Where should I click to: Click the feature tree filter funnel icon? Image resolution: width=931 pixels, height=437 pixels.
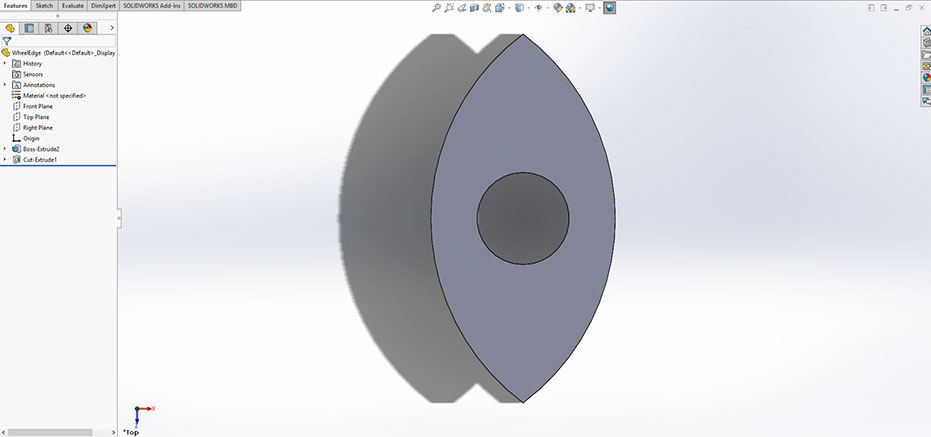(7, 41)
